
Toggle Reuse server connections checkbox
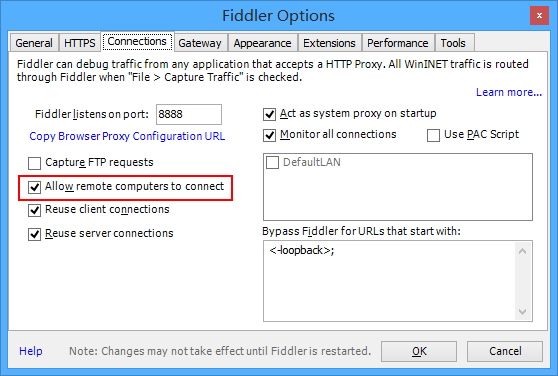(x=35, y=234)
